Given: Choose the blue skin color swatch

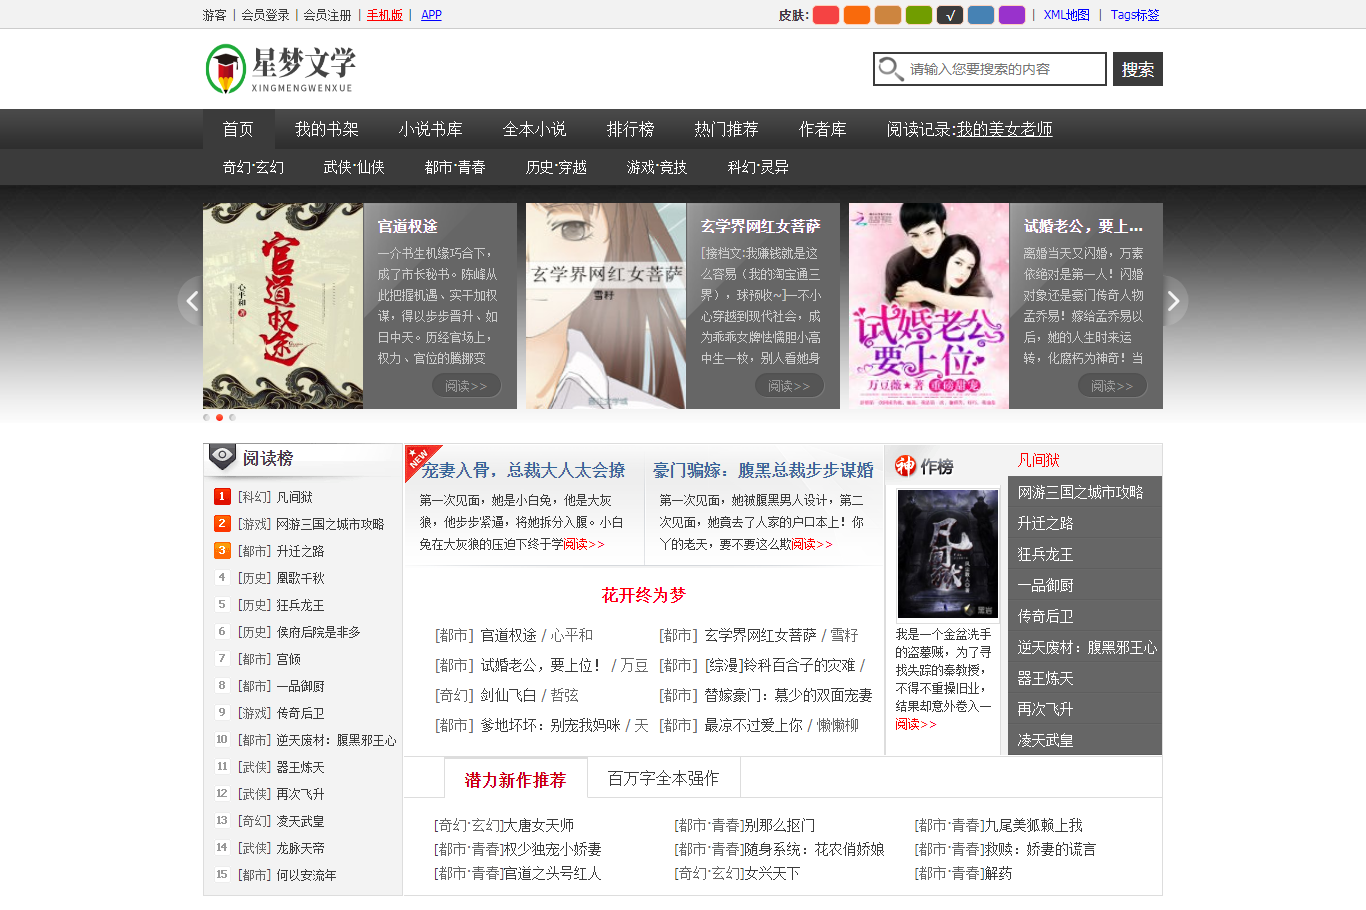Looking at the screenshot, I should pos(981,15).
